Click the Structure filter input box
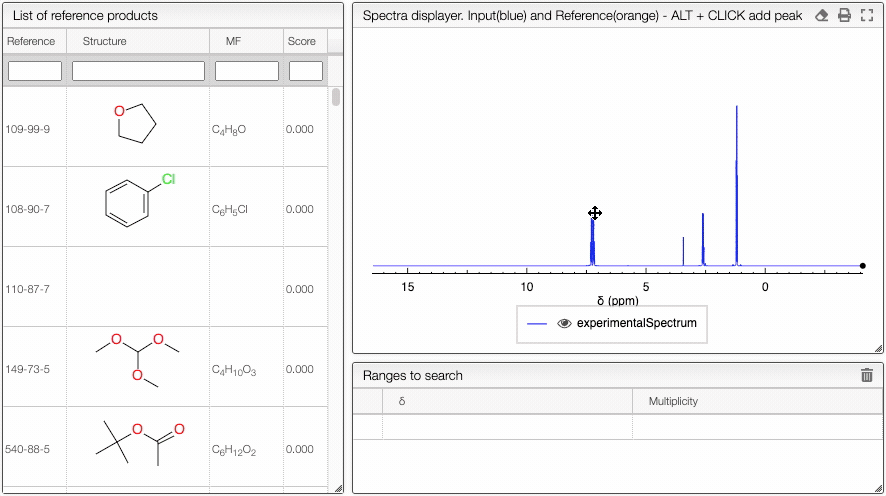Viewport: 886px width, 496px height. coord(138,71)
